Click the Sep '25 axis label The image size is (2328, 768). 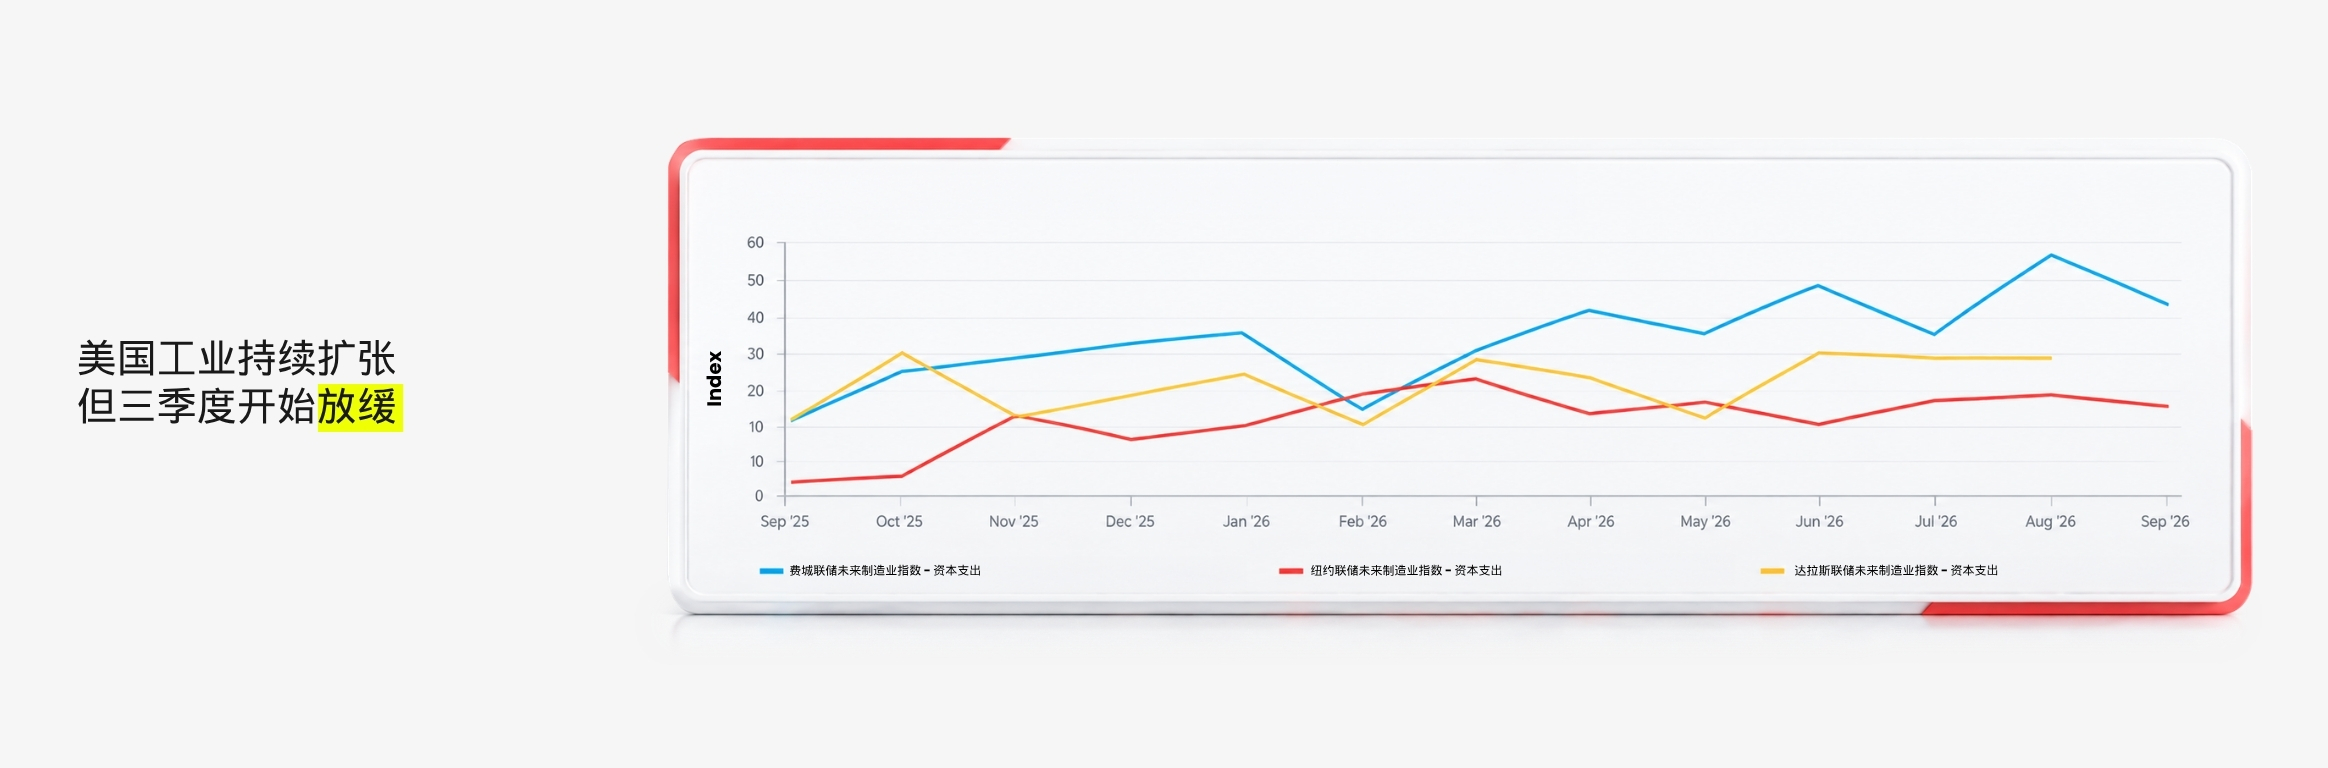784,521
